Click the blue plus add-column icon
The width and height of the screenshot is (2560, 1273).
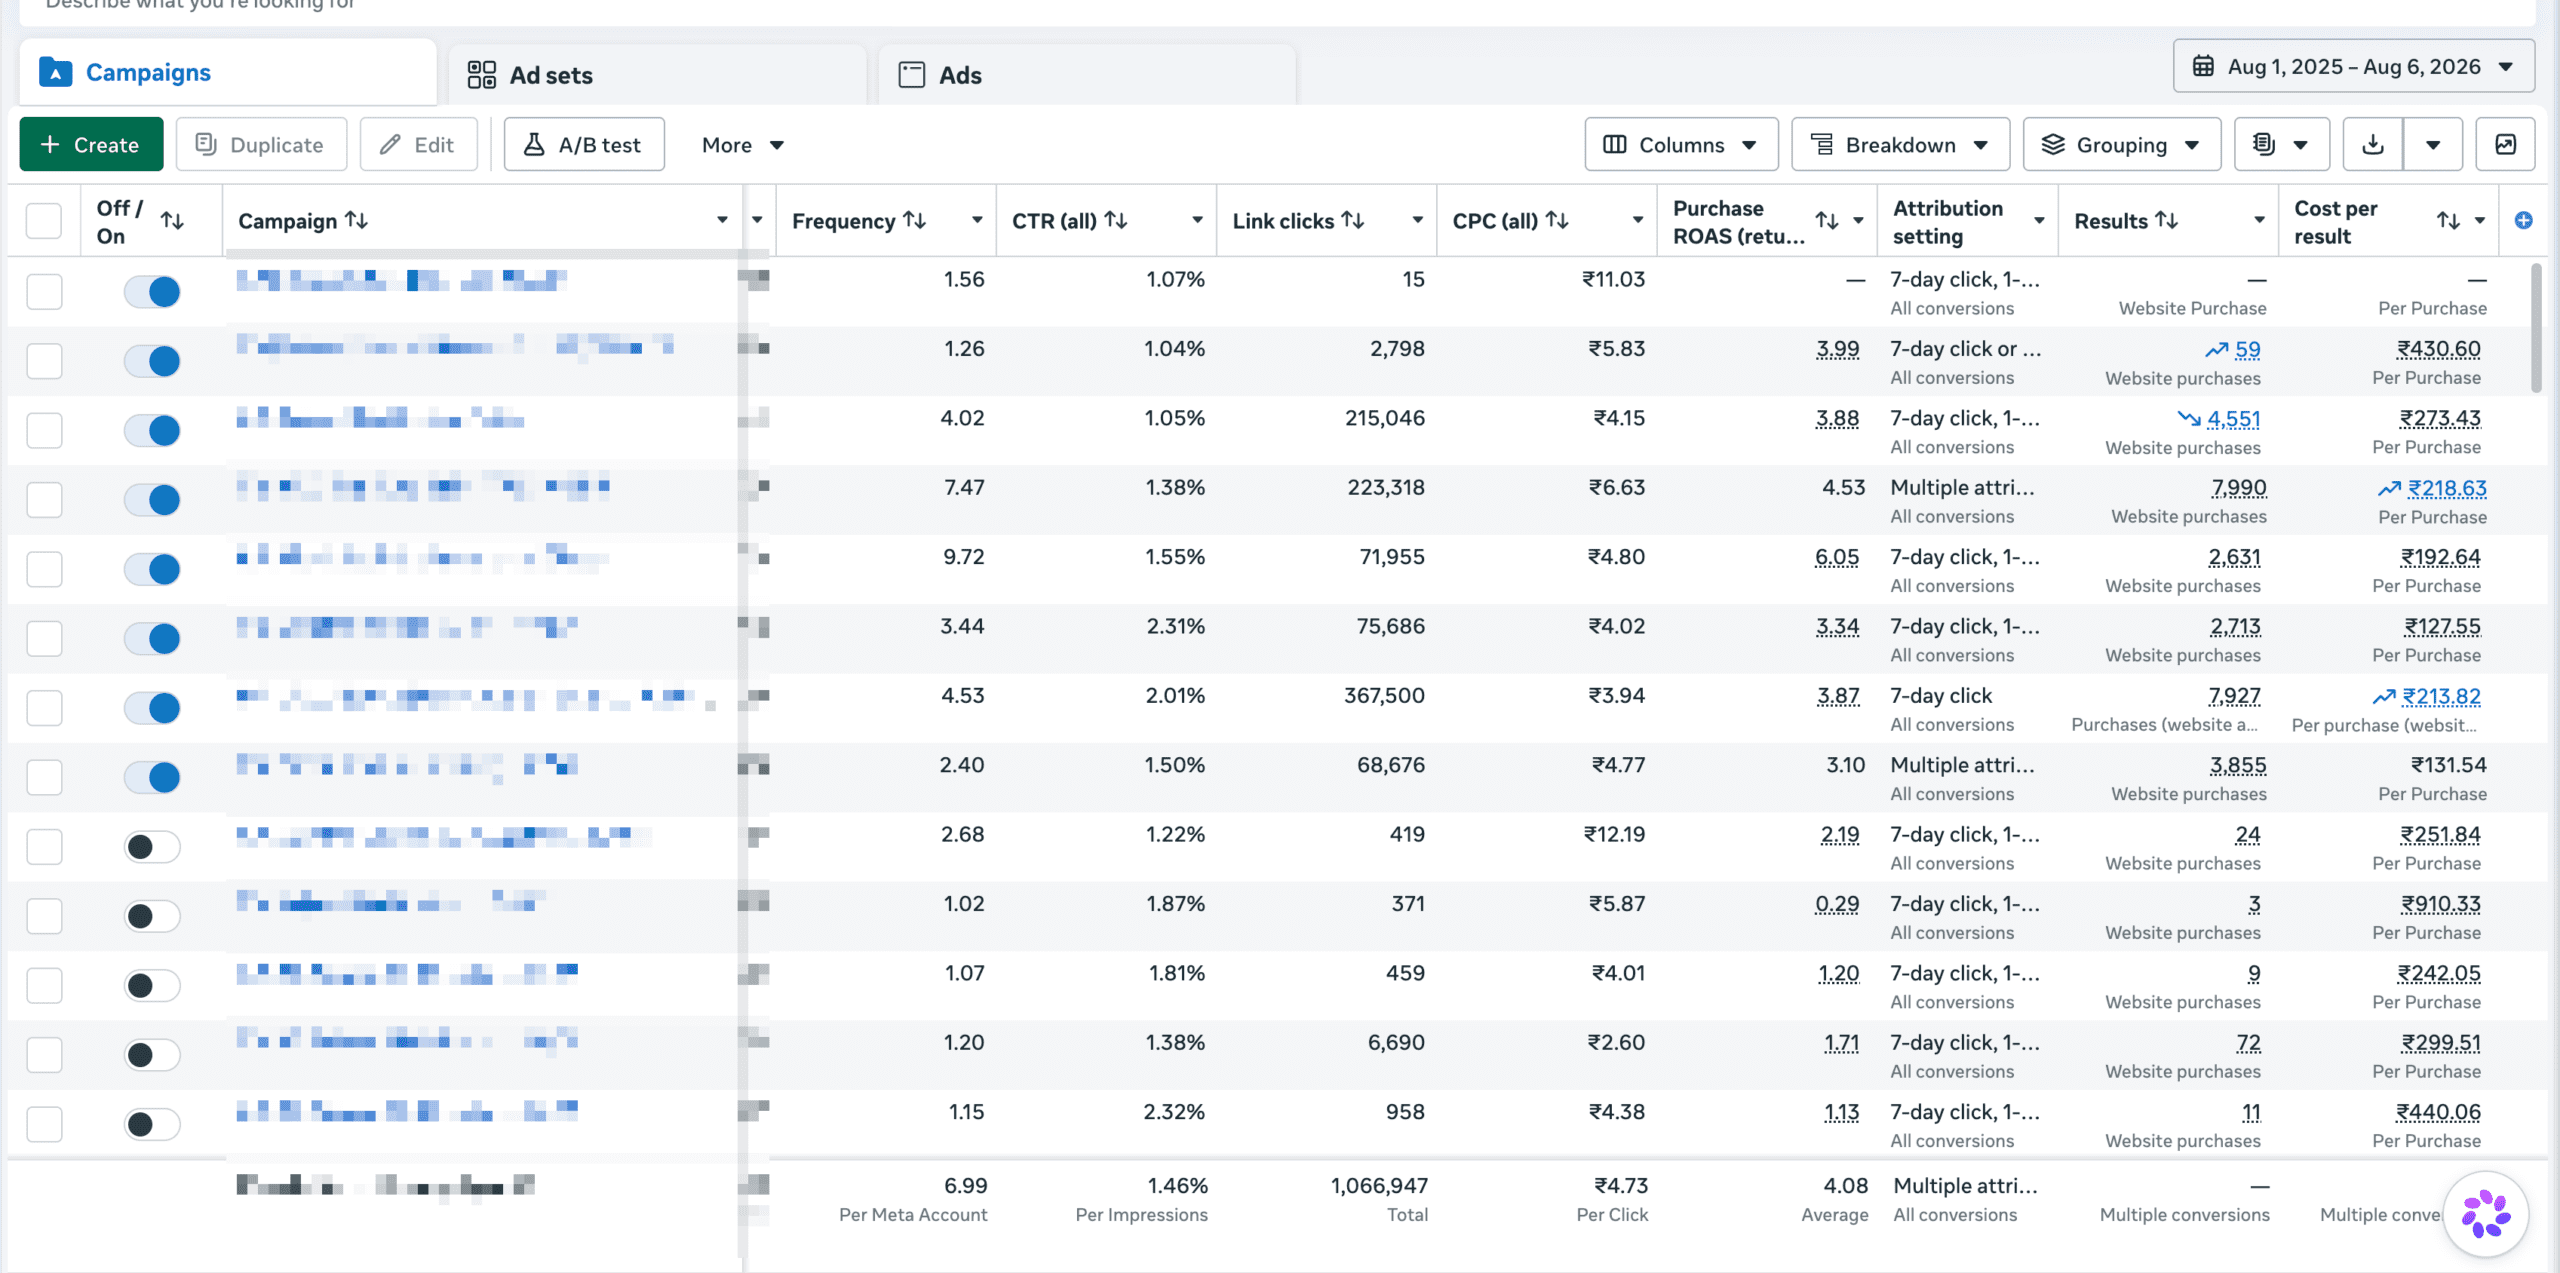[2523, 220]
